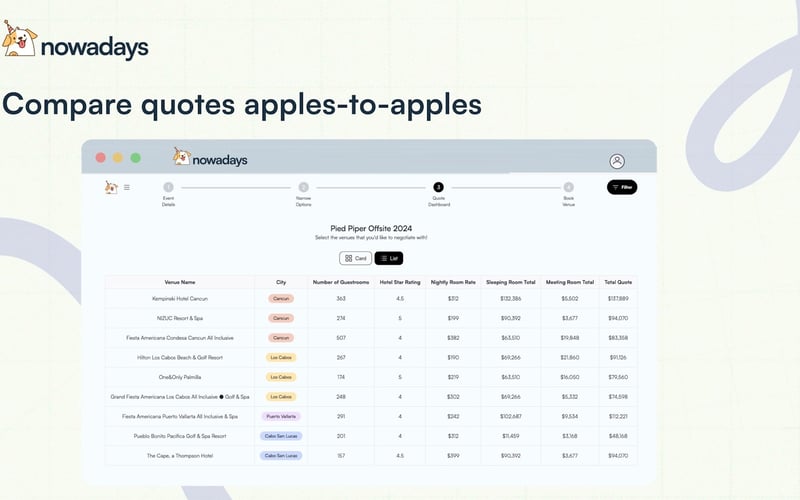Image resolution: width=800 pixels, height=500 pixels.
Task: Go to step 2 Narrow Options
Action: (304, 194)
